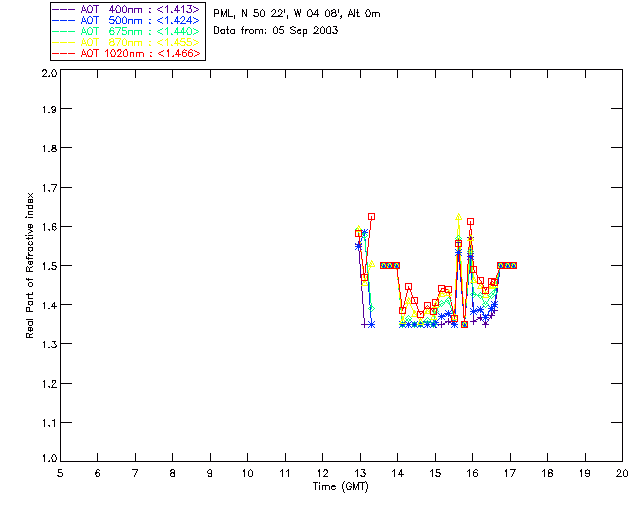Click x-axis tick label 10
The image size is (640, 512).
point(247,473)
